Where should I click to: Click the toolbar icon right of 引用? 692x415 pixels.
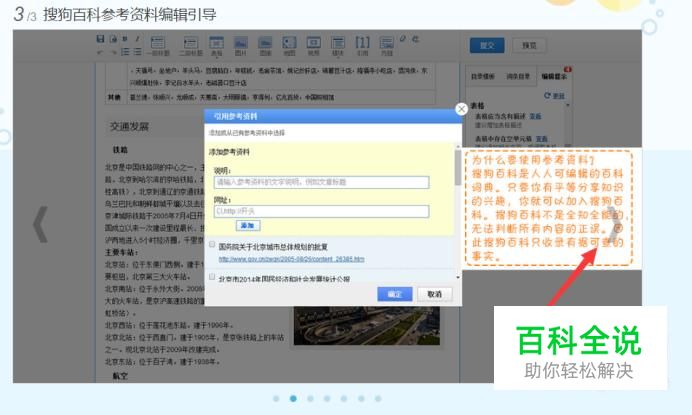click(x=387, y=46)
